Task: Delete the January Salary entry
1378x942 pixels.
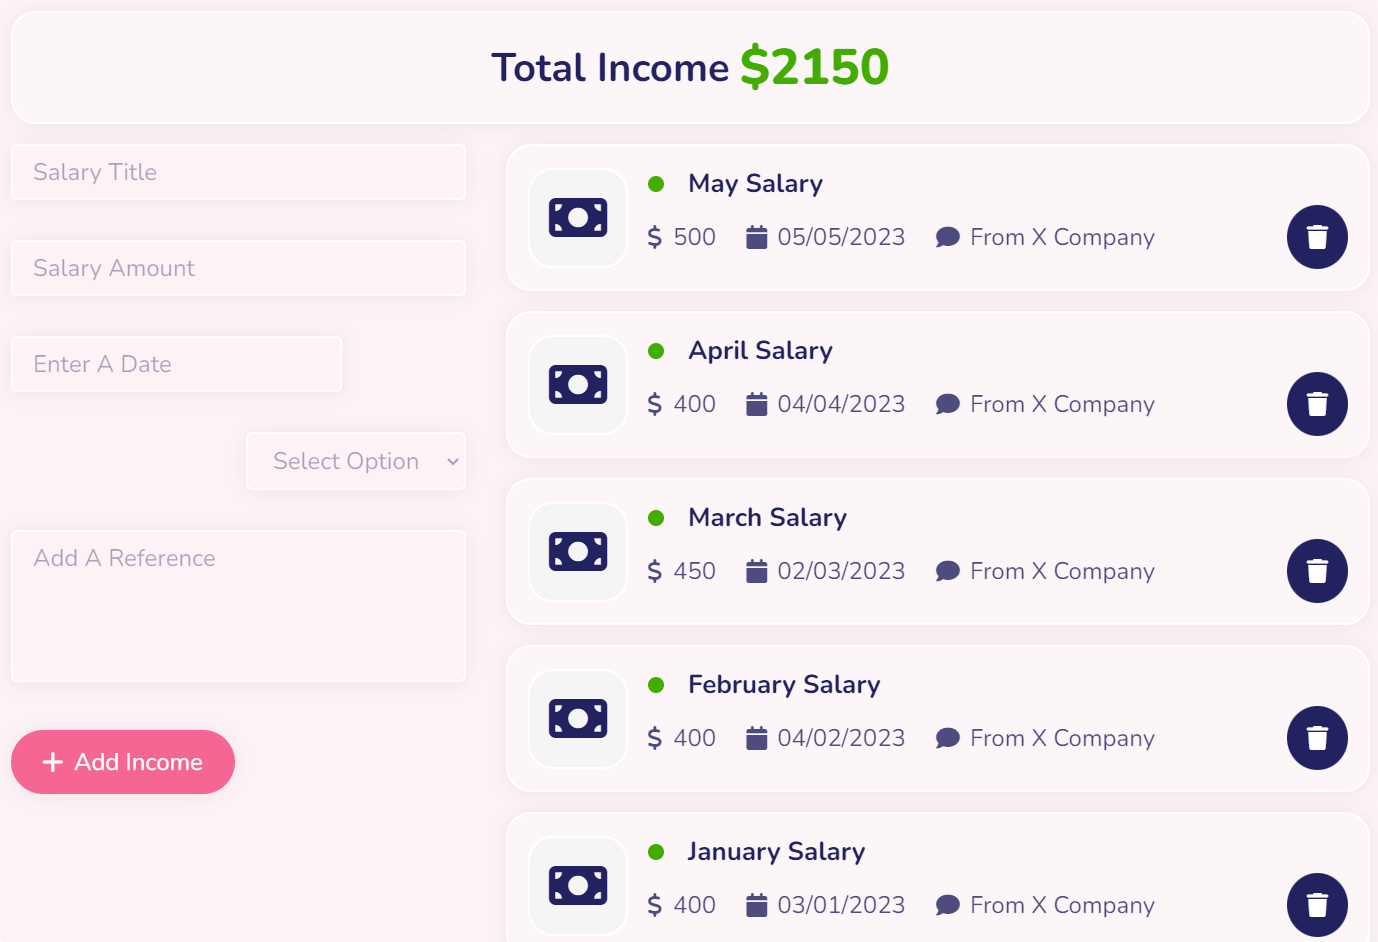Action: [1317, 905]
